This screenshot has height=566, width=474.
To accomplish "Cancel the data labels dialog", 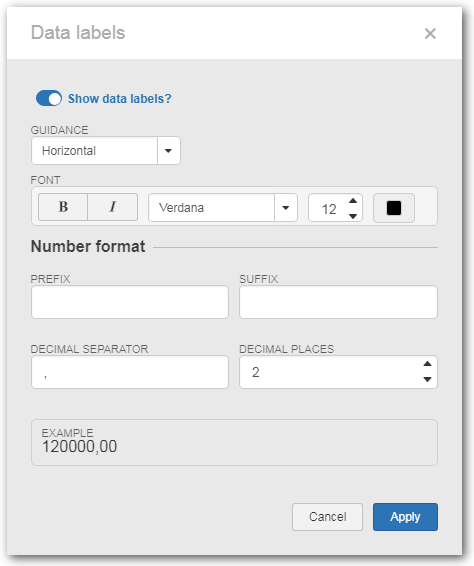I will 327,517.
